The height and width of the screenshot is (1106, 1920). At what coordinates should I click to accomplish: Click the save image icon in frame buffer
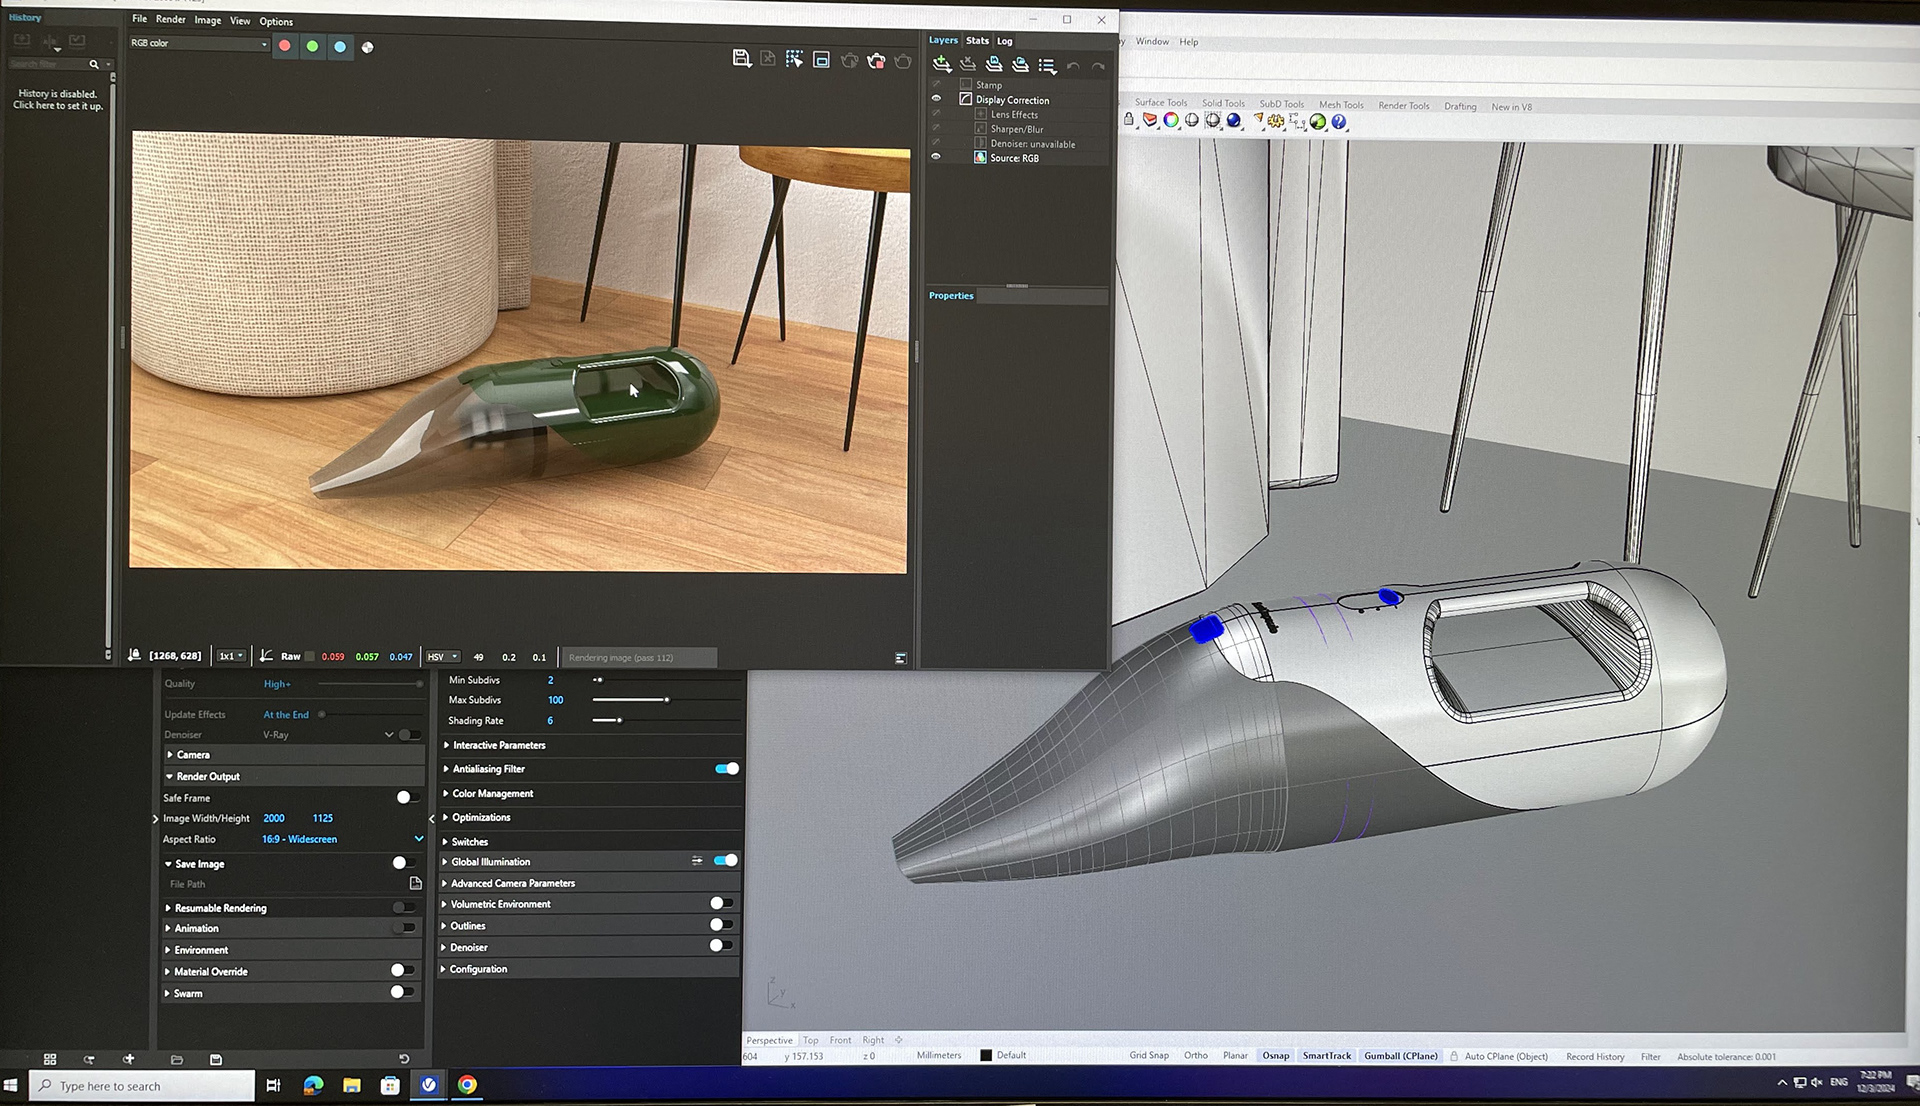[x=741, y=59]
